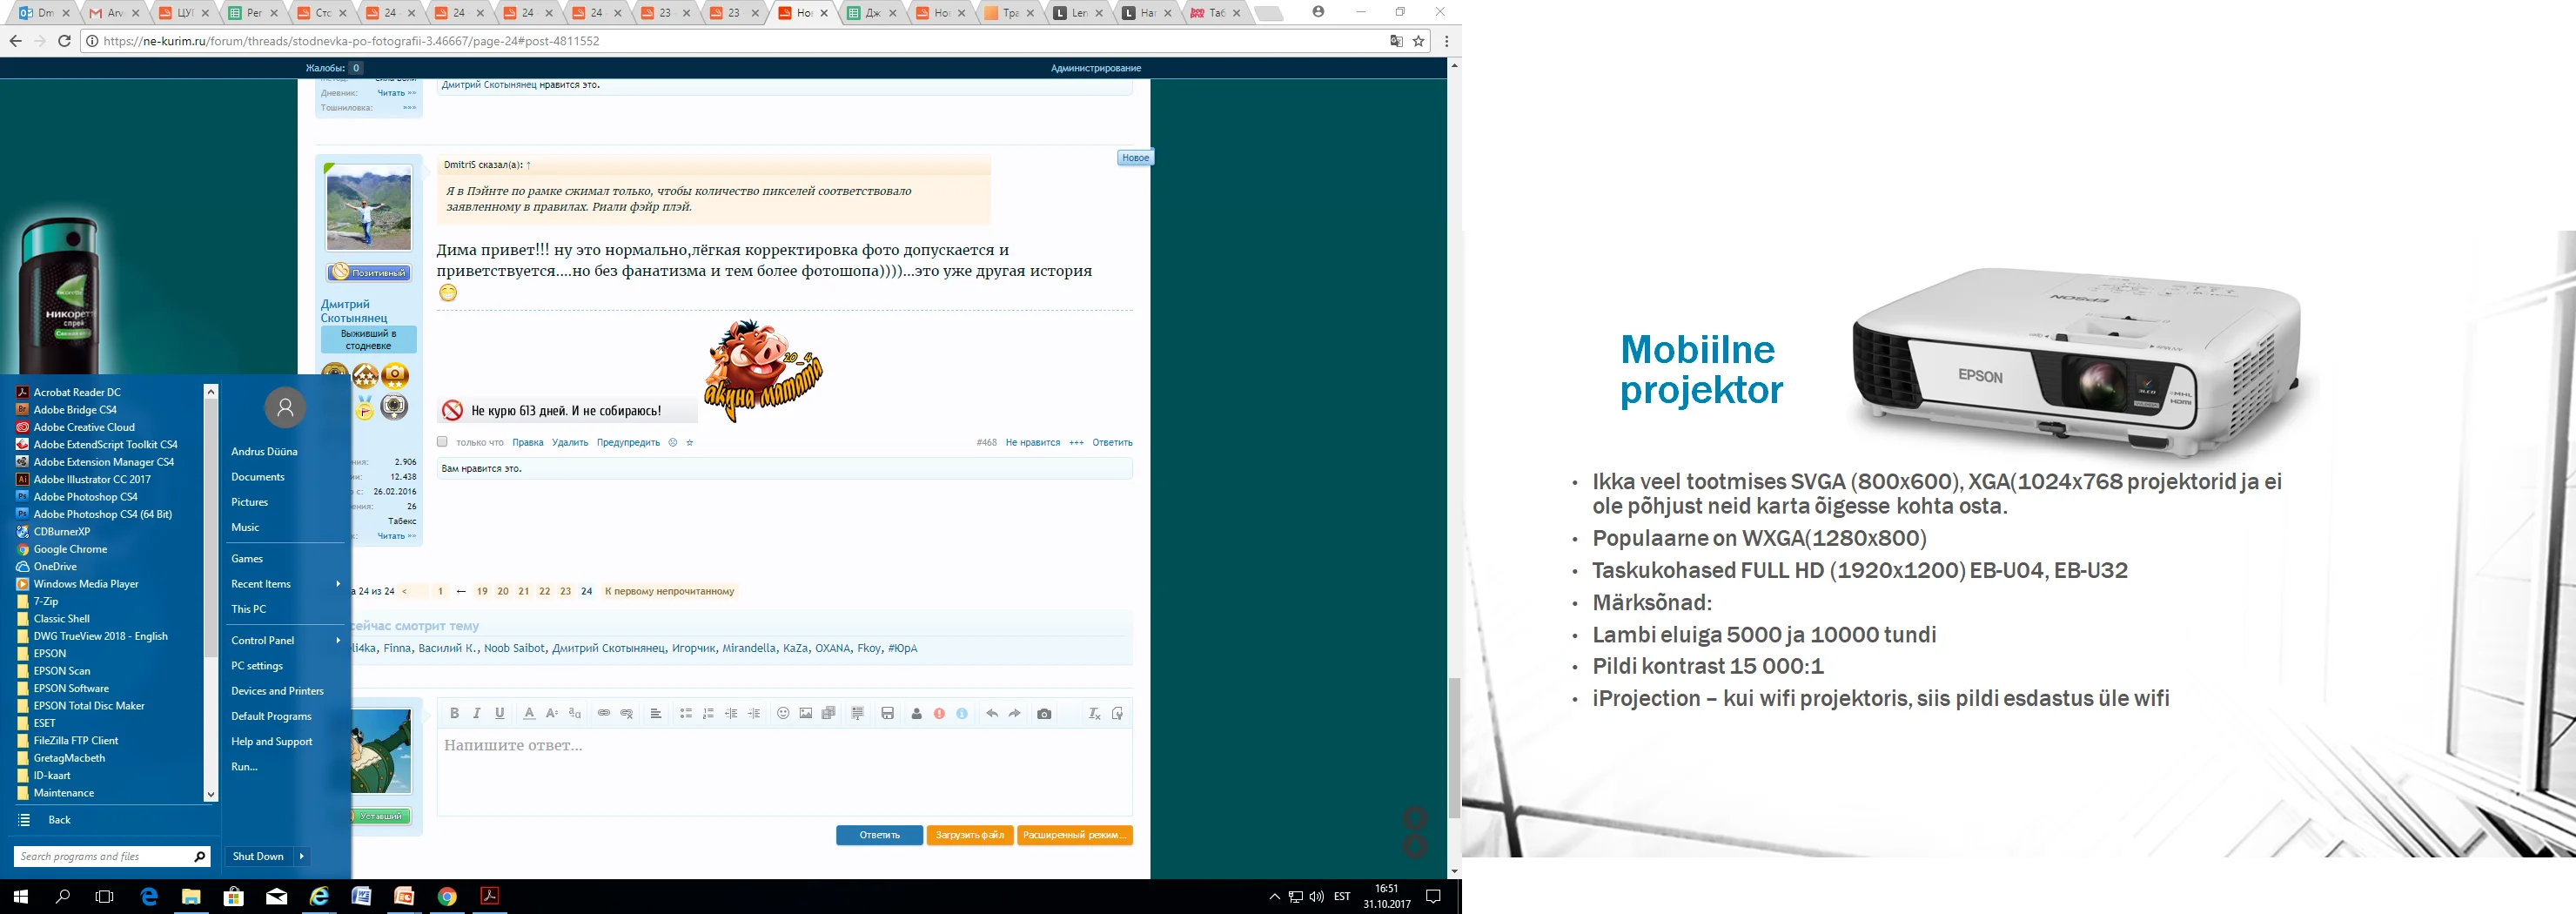This screenshot has width=2576, height=914.
Task: Expand EPSON Scan folder in Start menu
Action: (62, 671)
